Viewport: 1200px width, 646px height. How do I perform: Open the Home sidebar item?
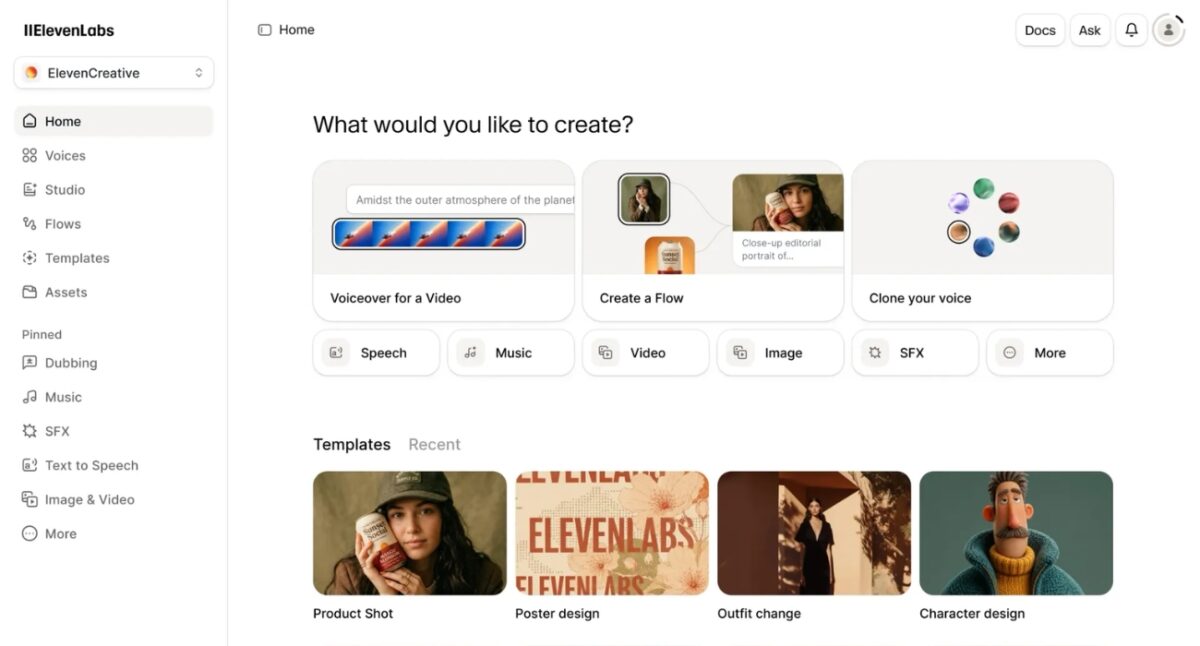[x=114, y=121]
